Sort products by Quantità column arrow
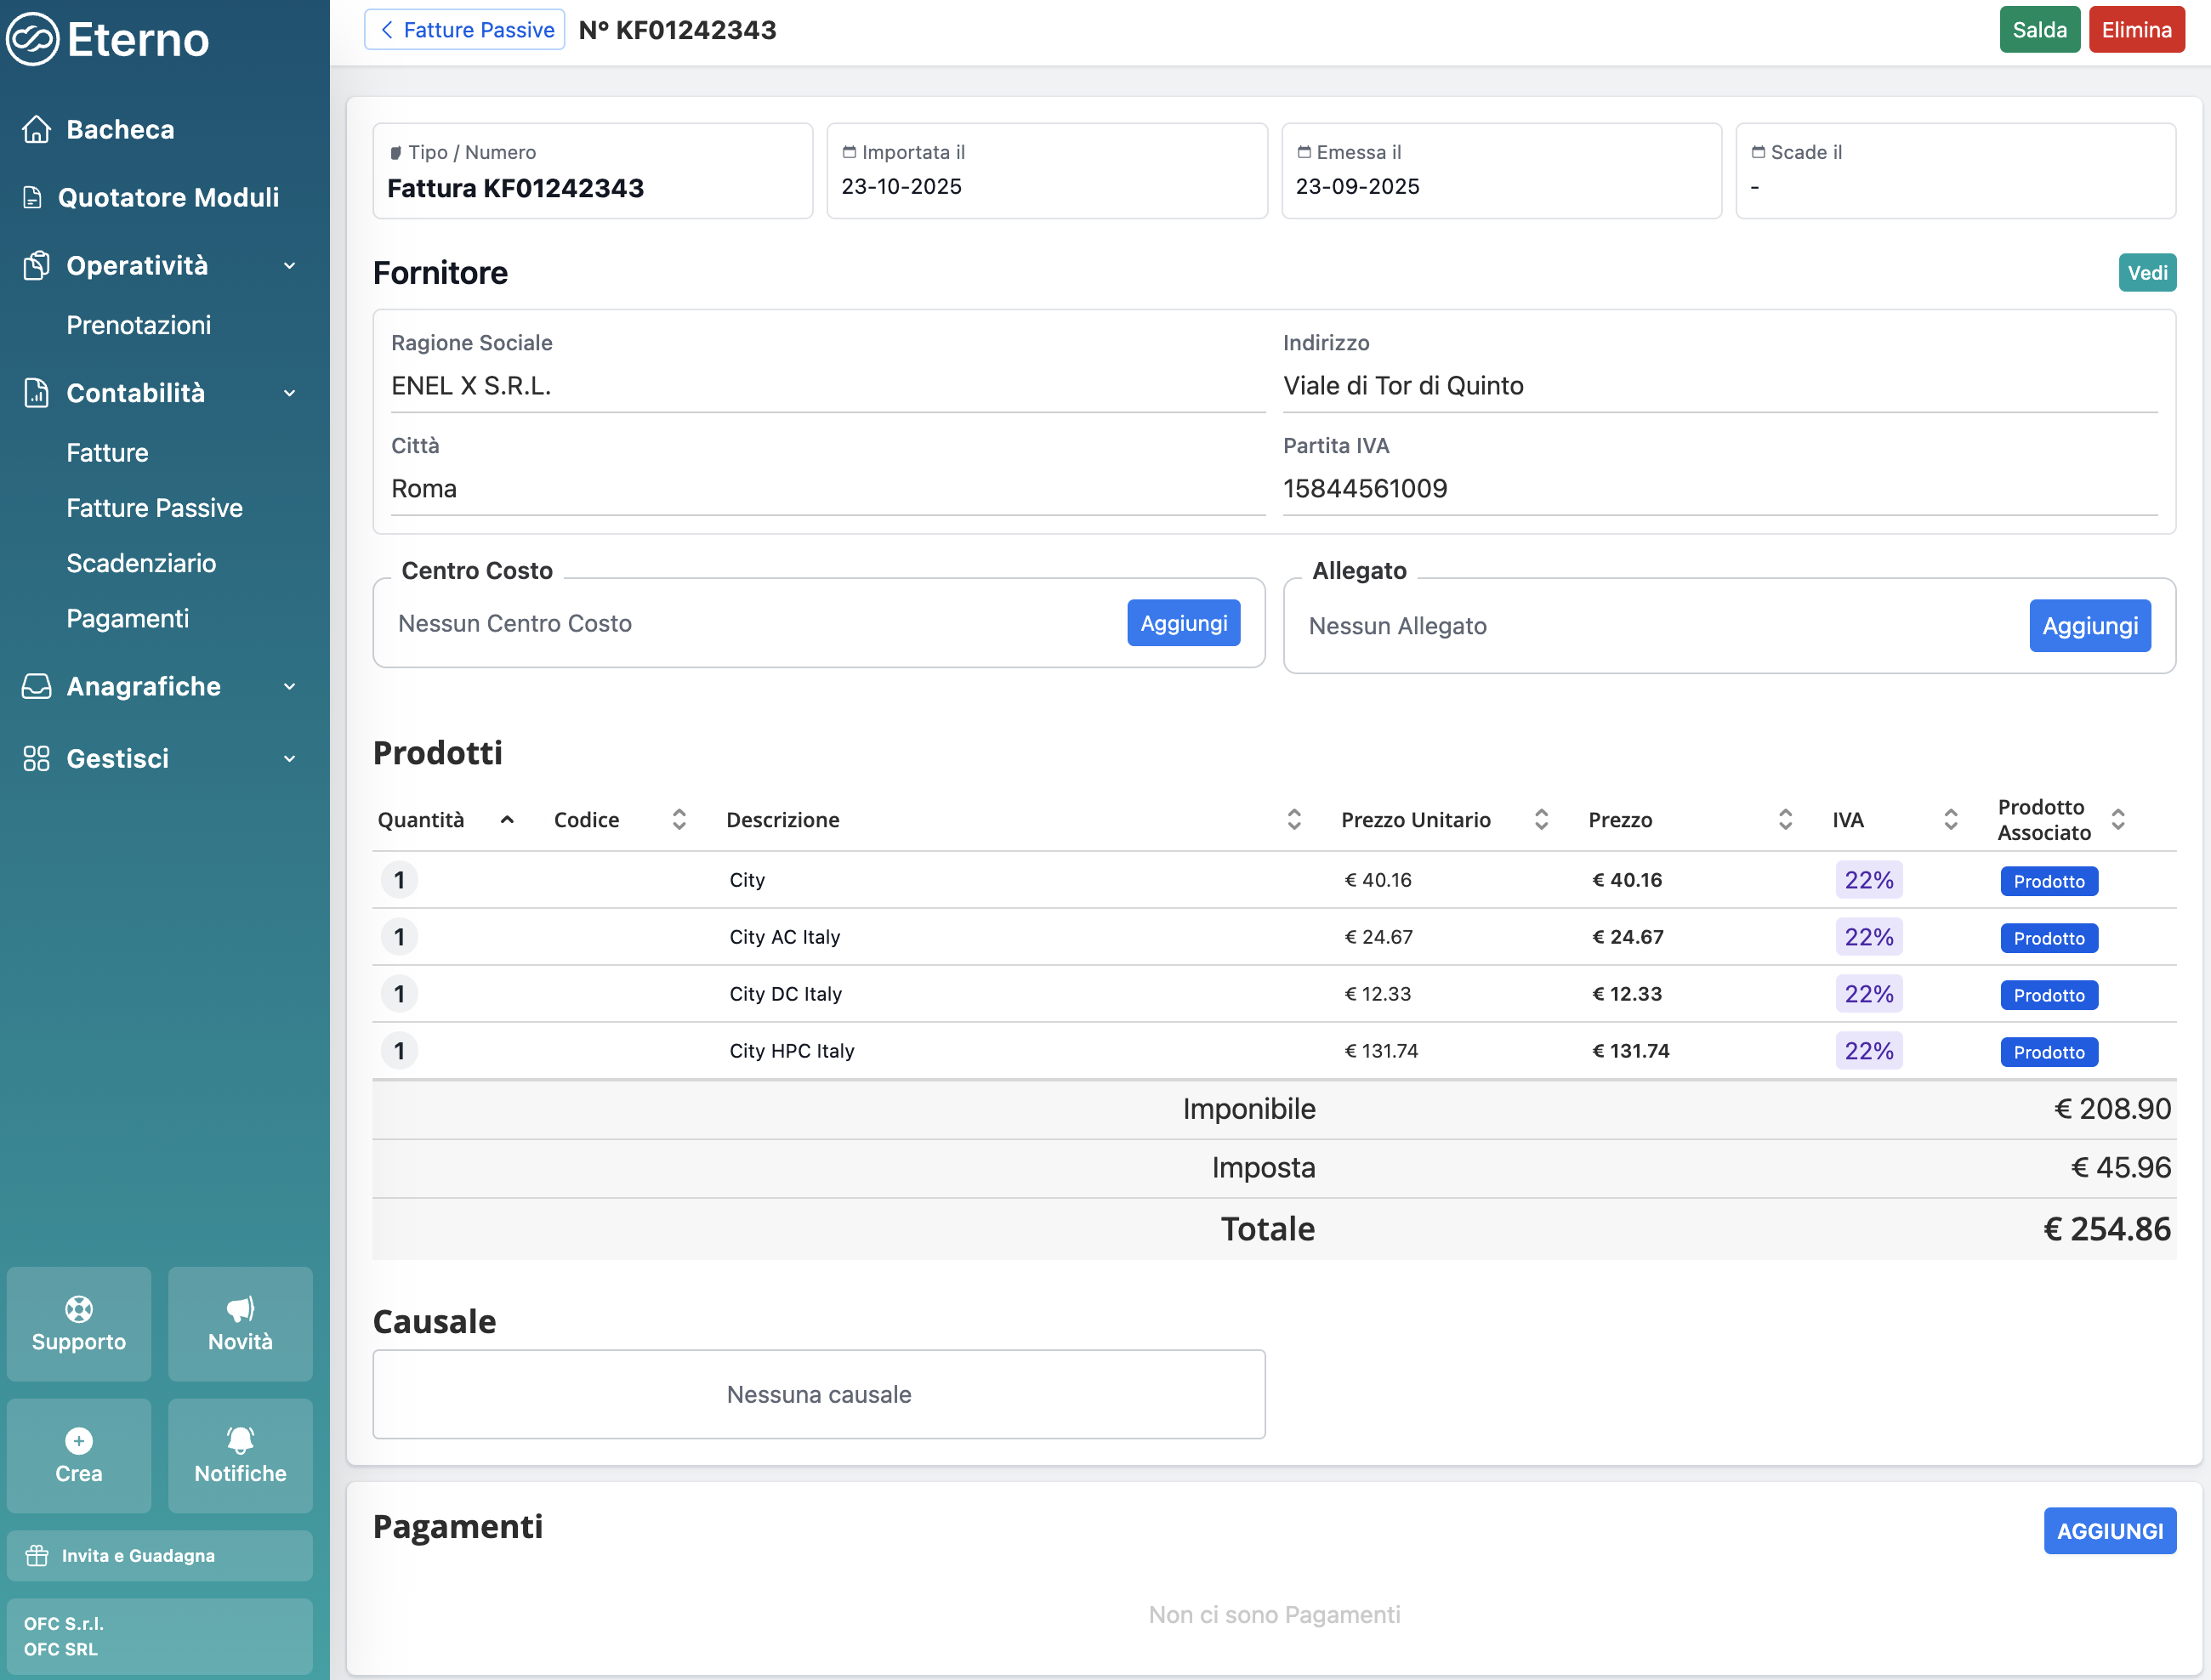The height and width of the screenshot is (1680, 2211). (507, 820)
